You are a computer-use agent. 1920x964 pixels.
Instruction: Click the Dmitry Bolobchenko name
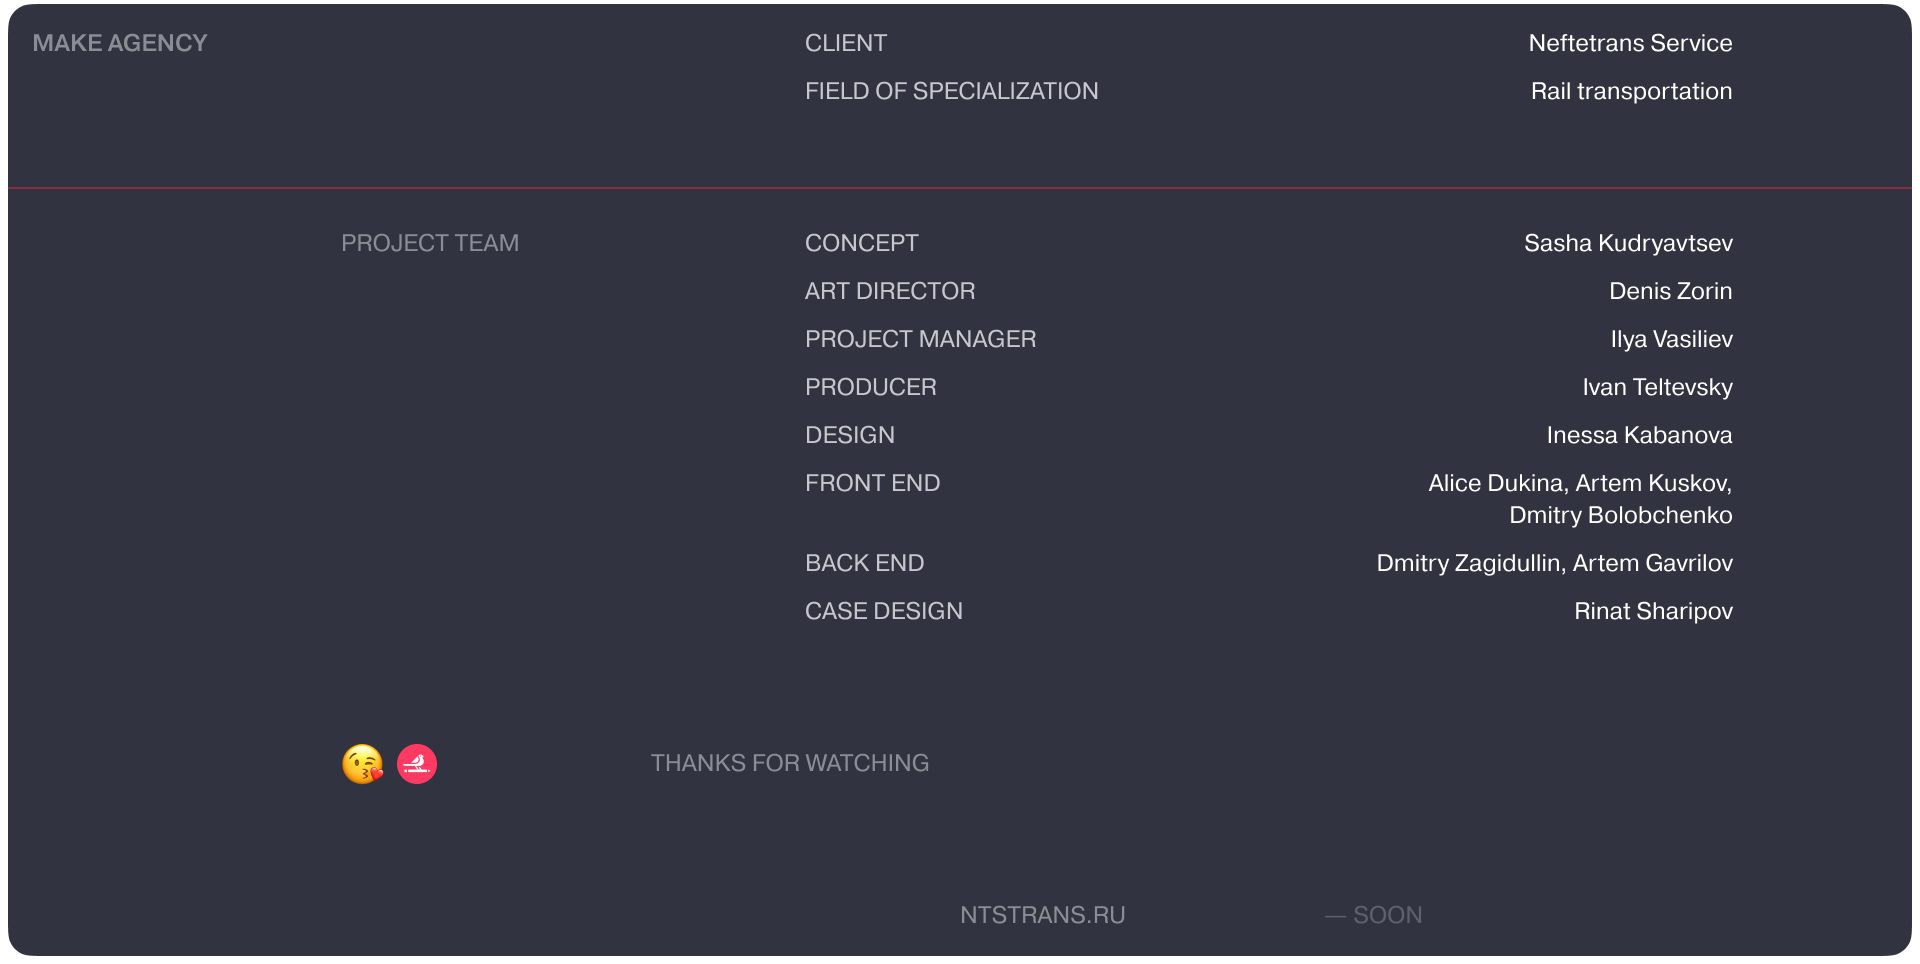coord(1620,515)
